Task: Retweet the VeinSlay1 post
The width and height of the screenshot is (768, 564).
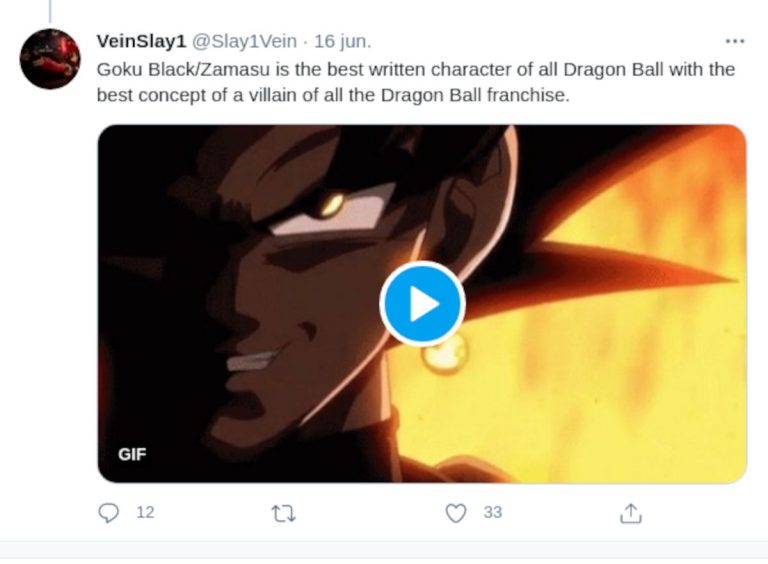Action: pos(283,513)
